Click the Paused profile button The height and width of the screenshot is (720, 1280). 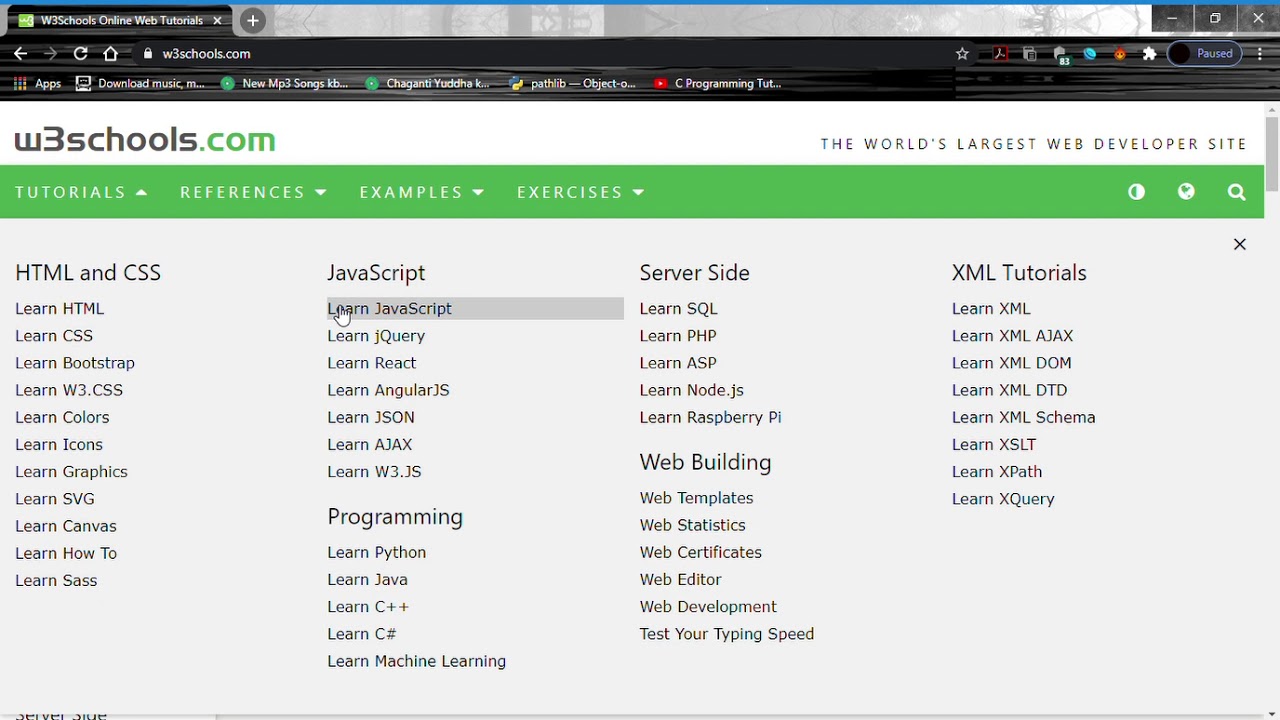1204,54
